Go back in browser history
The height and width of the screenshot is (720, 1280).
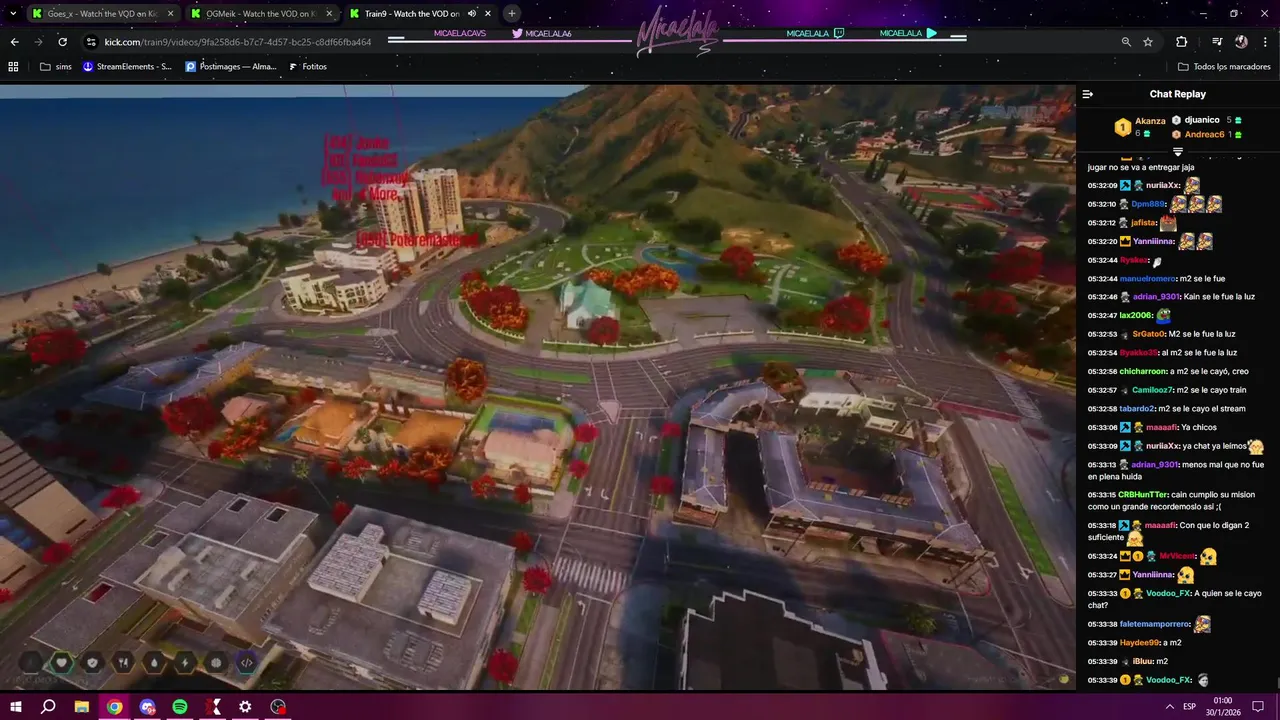click(14, 42)
